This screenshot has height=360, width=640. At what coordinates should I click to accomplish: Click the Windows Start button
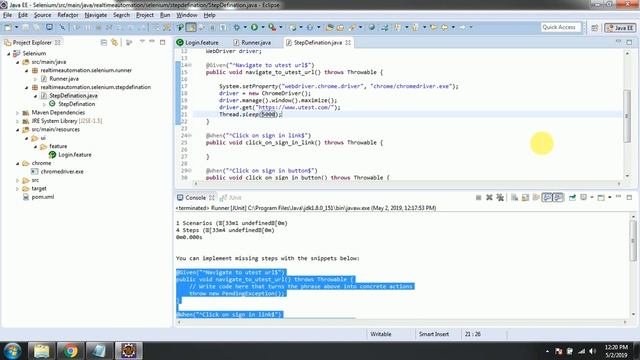coord(12,351)
